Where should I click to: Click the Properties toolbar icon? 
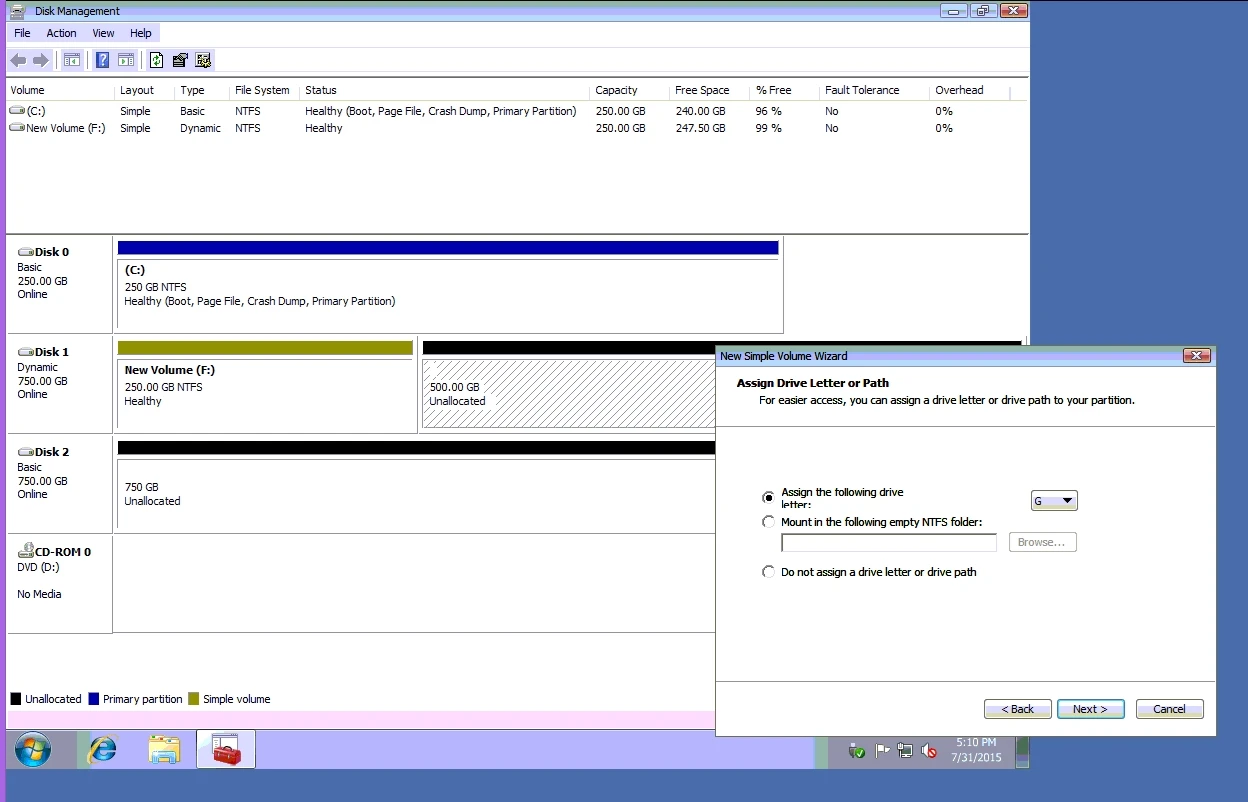coord(180,61)
